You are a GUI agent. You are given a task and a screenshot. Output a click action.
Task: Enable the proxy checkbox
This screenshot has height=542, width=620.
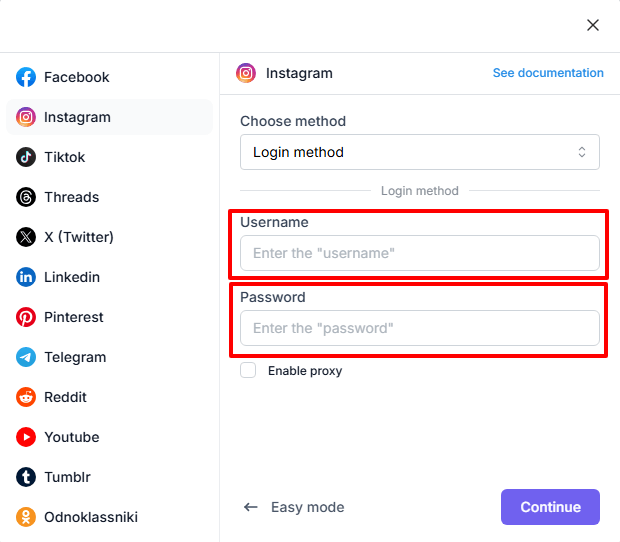pyautogui.click(x=248, y=370)
